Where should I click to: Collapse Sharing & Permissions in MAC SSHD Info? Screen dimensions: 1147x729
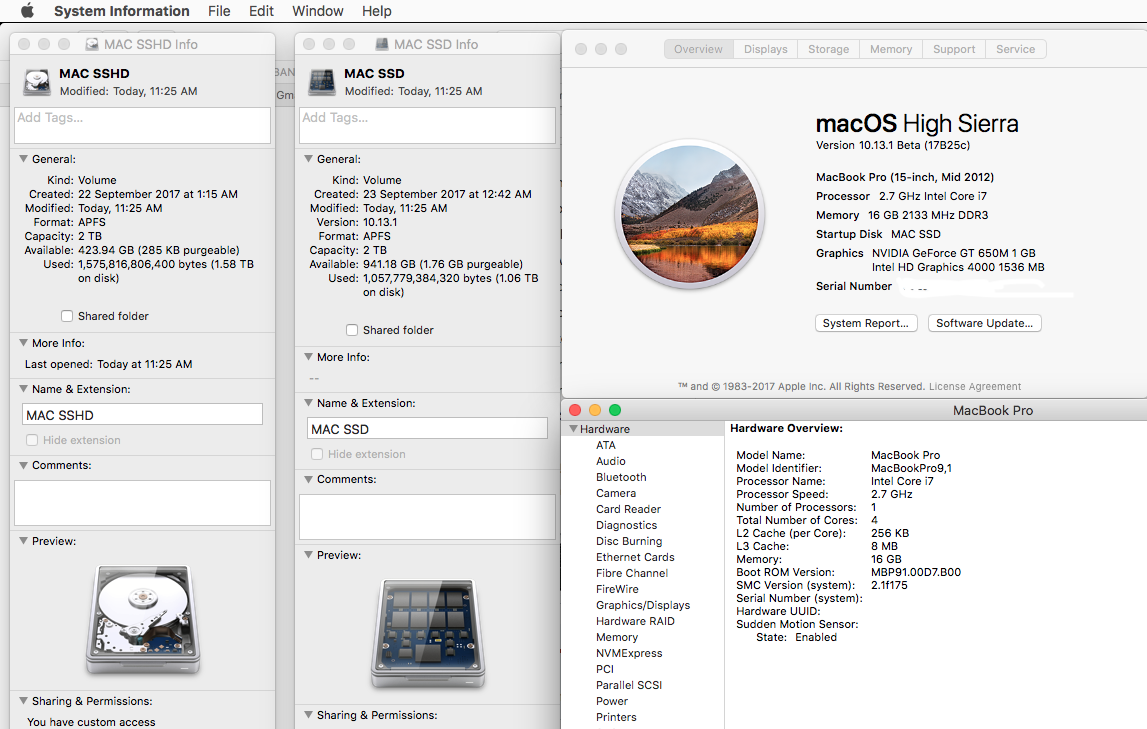point(23,700)
